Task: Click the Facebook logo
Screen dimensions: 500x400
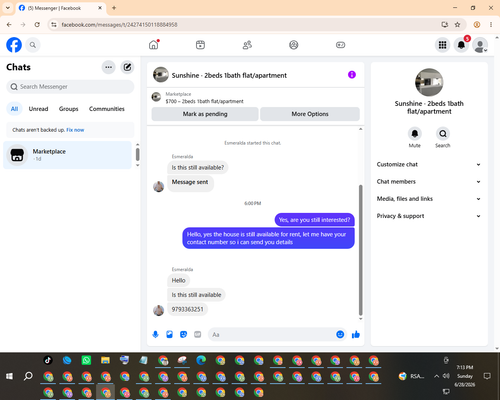Action: [14, 45]
